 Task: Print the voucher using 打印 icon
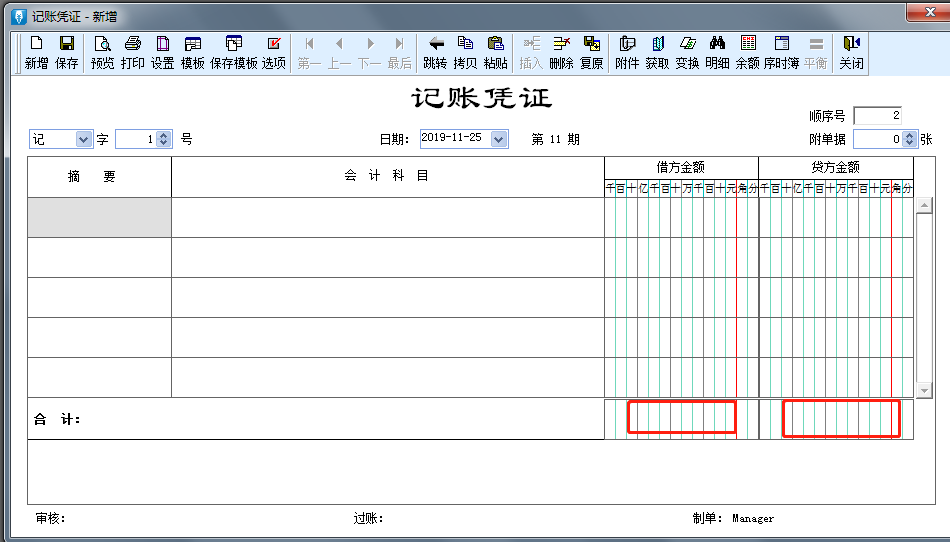(x=132, y=52)
